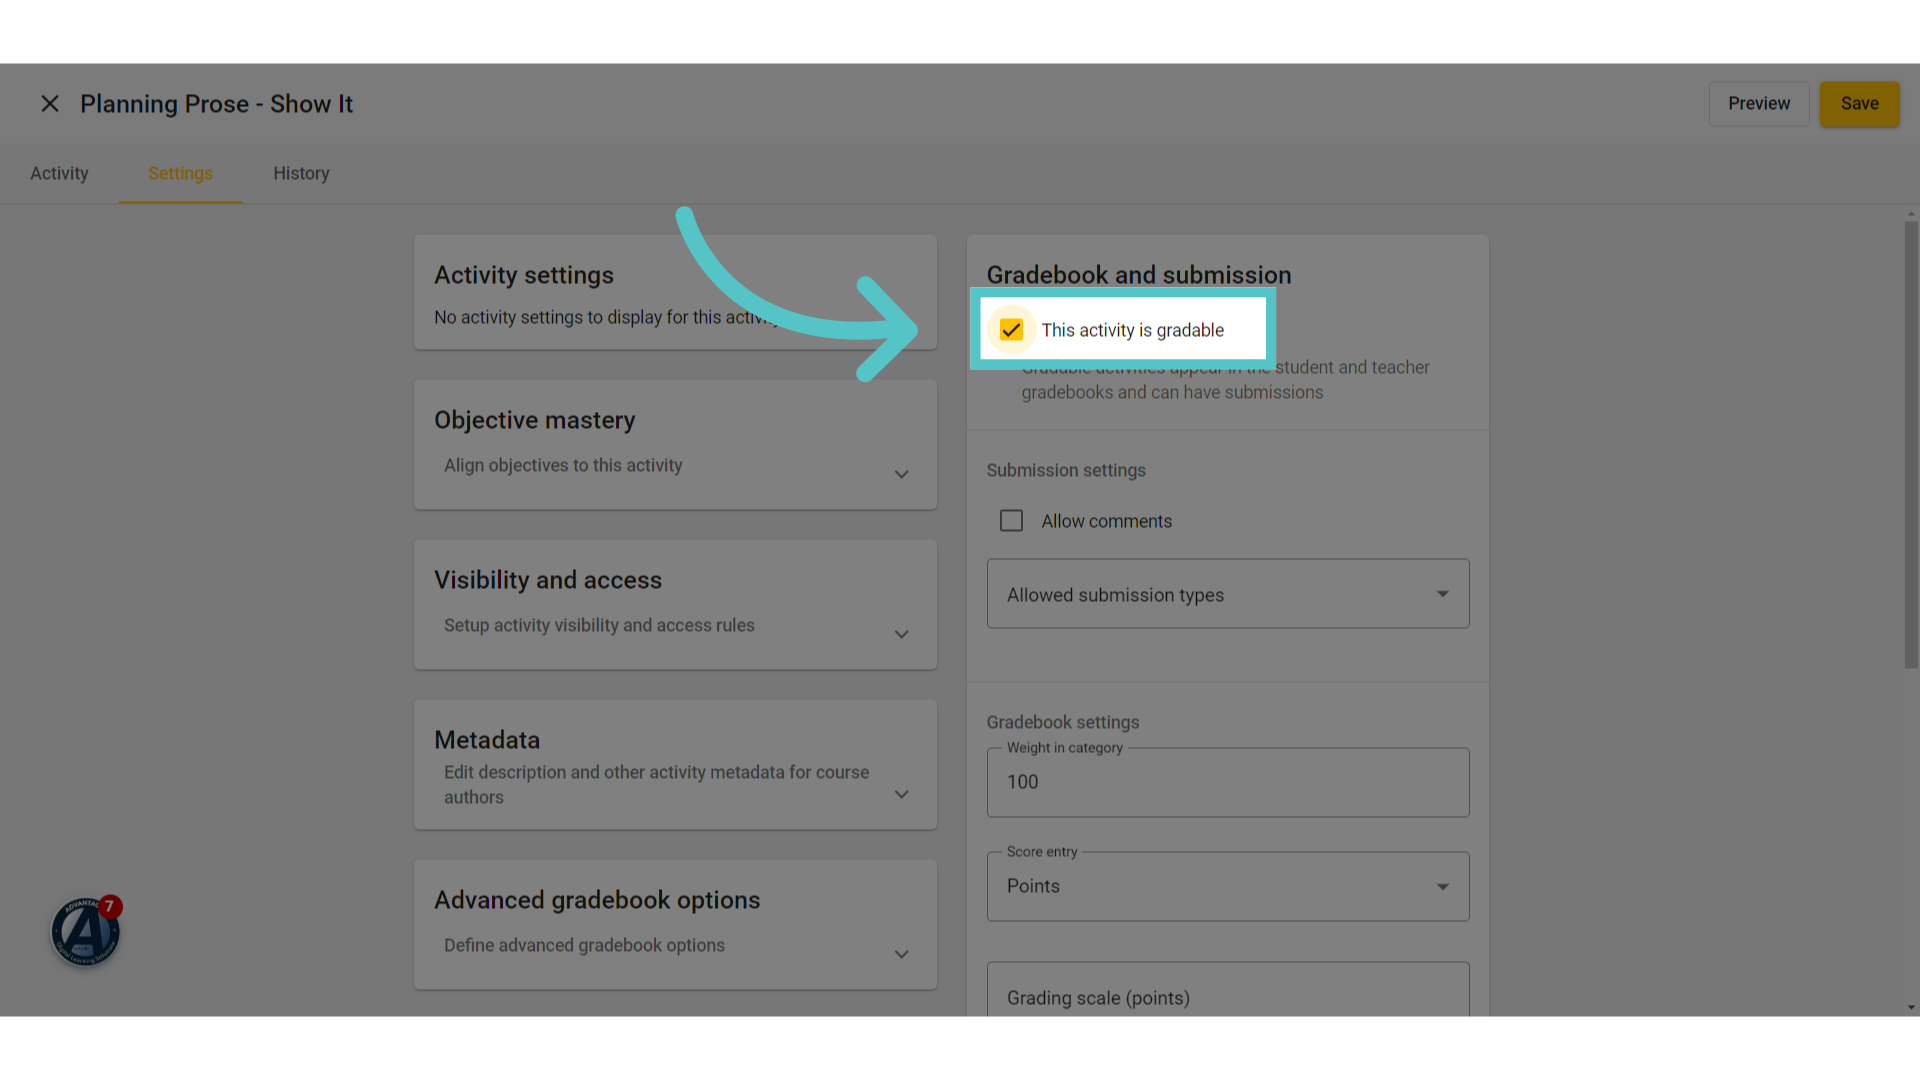Click the vertical page scrollbar thumb

click(1911, 445)
